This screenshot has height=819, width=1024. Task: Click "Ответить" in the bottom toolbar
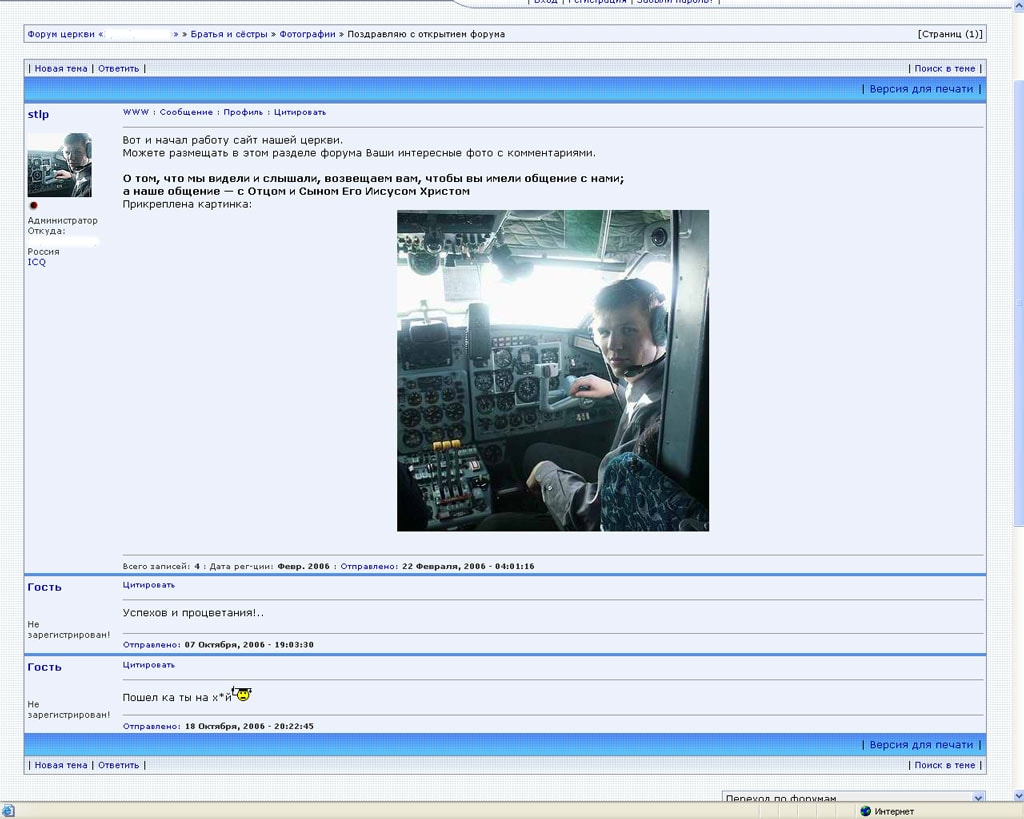point(118,765)
